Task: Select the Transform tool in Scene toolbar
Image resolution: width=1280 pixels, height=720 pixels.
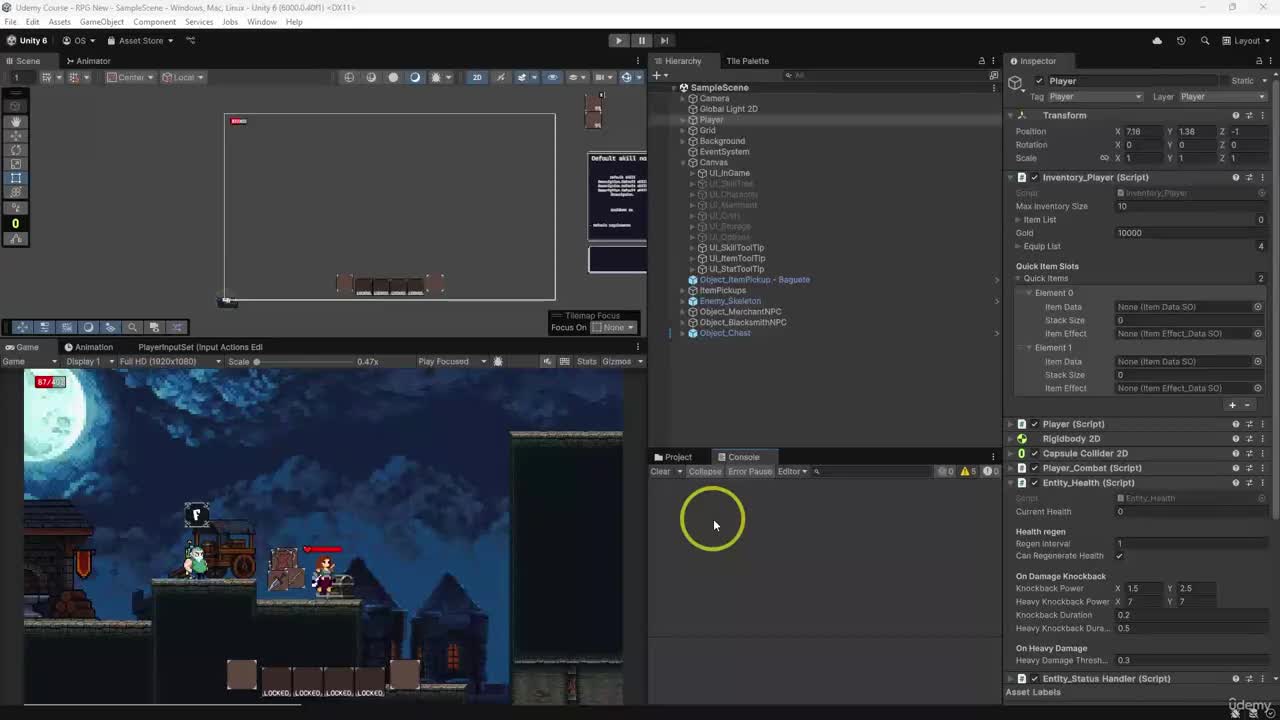Action: 15,192
